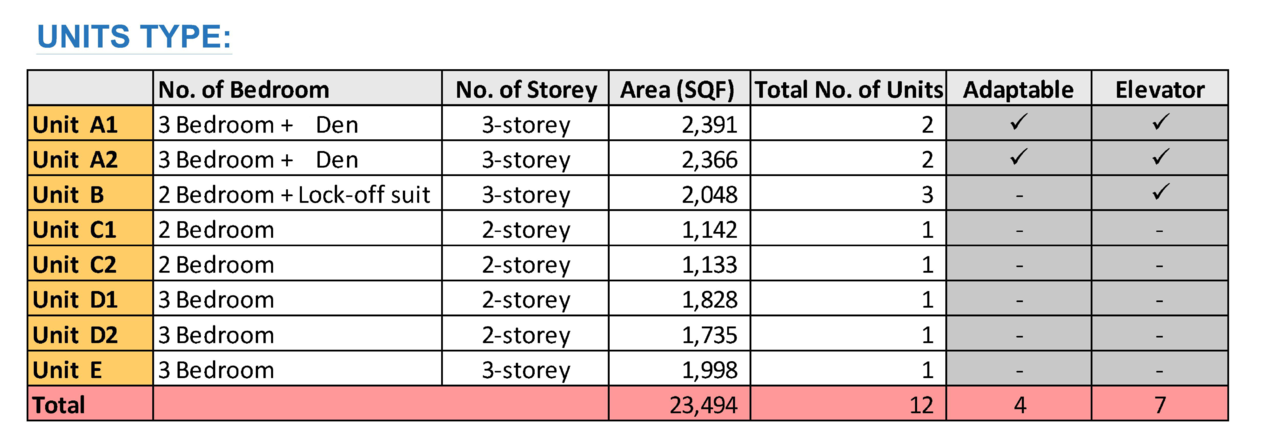Click the Unit A1 Adaptable checkmark
The image size is (1280, 444).
click(x=1018, y=124)
